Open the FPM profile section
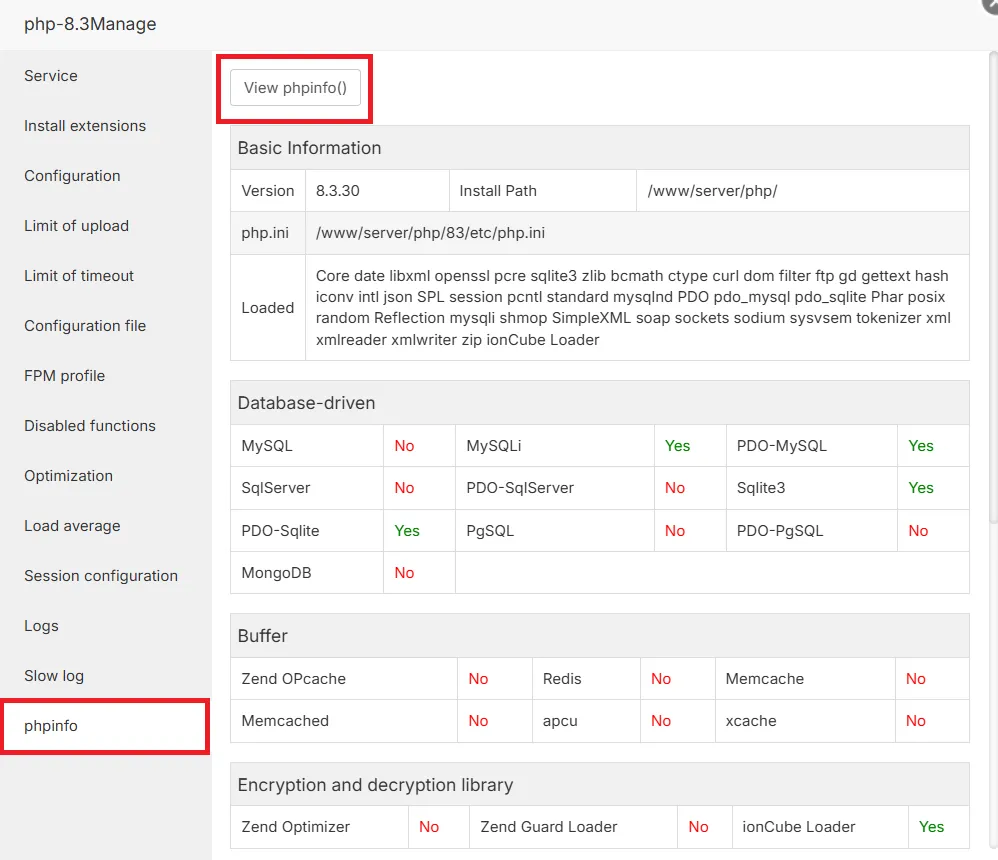This screenshot has width=998, height=860. [65, 376]
